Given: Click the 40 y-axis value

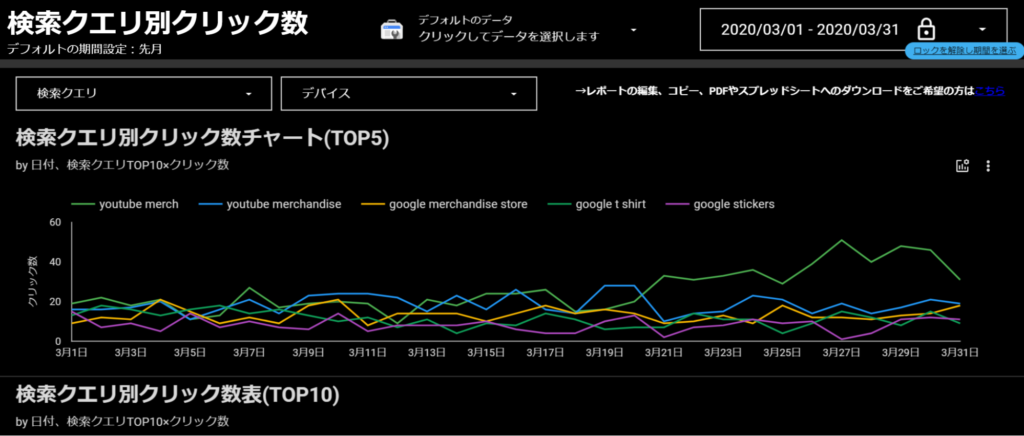Looking at the screenshot, I should [x=55, y=262].
